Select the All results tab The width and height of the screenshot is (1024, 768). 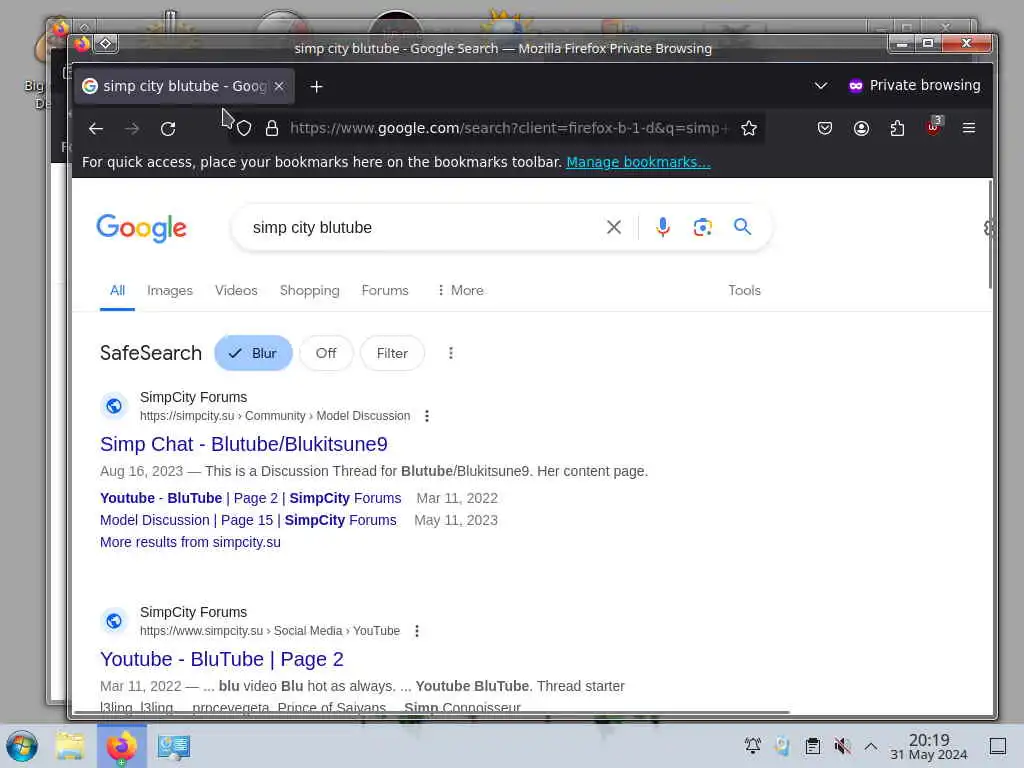(x=118, y=291)
